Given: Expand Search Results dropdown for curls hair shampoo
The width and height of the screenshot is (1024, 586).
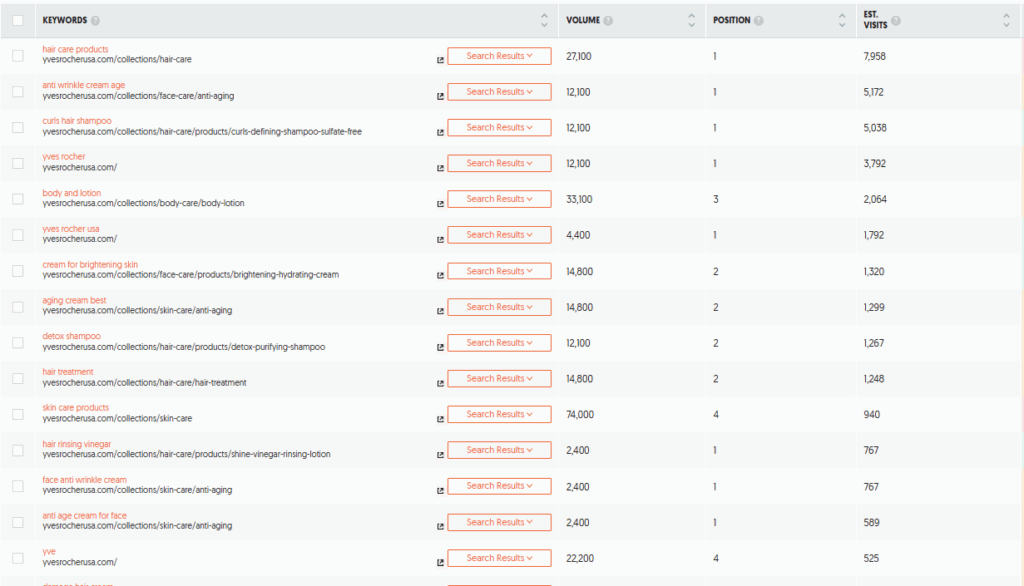Looking at the screenshot, I should tap(499, 127).
